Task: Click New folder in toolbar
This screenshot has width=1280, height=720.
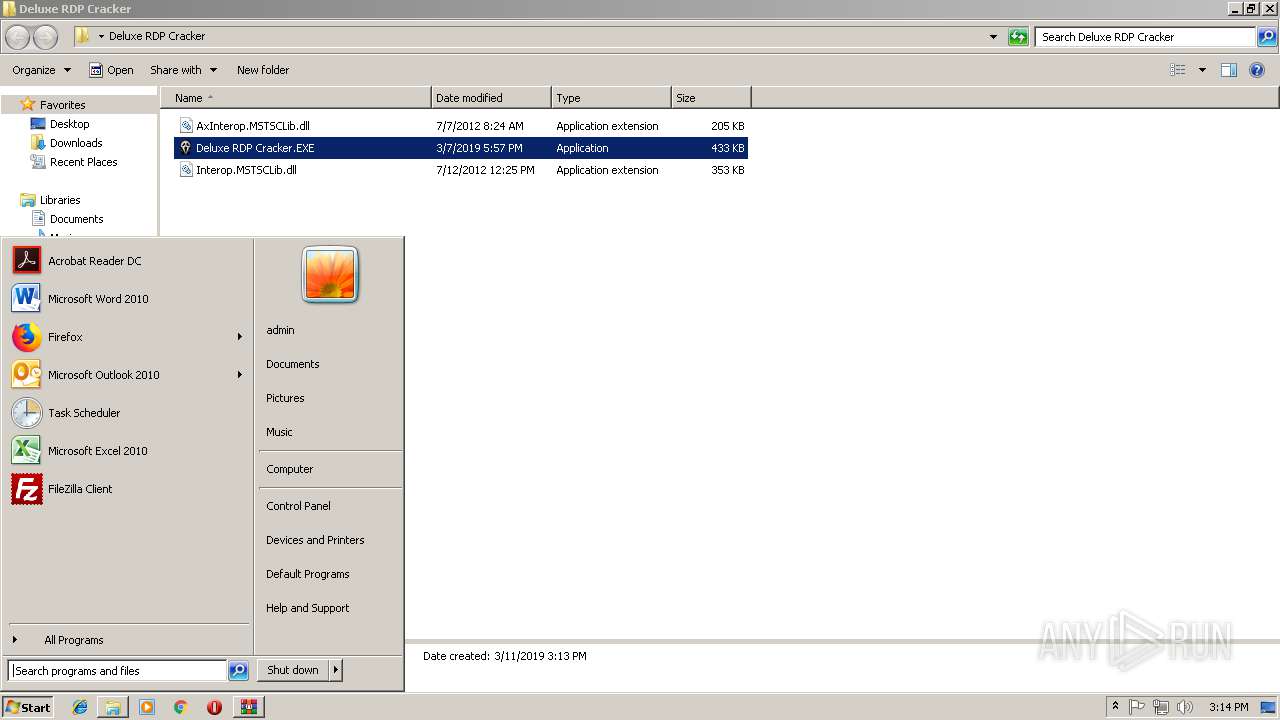Action: (x=263, y=70)
